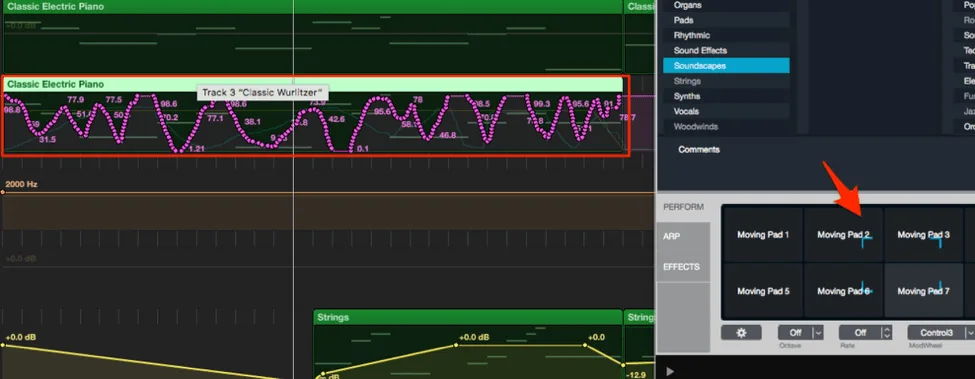Choose the Synths category

point(726,96)
